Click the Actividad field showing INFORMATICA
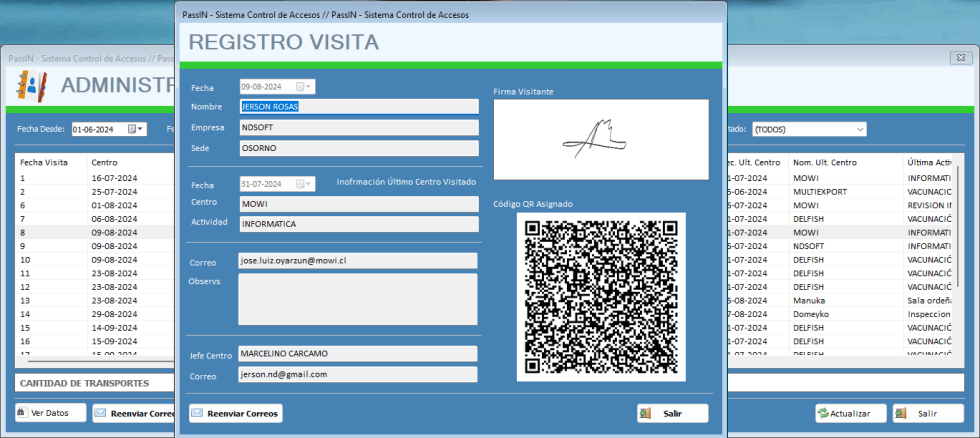The width and height of the screenshot is (980, 438). tap(359, 224)
